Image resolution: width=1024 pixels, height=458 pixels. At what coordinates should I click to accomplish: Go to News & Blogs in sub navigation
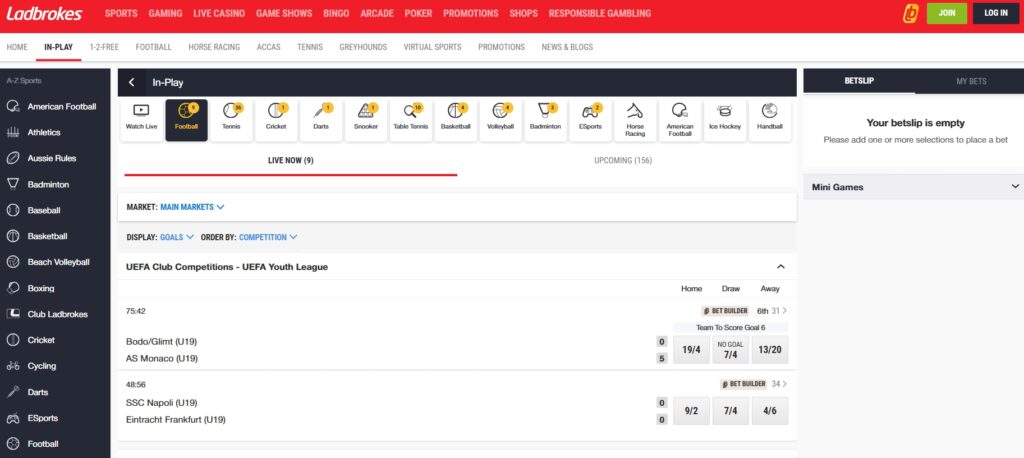(567, 47)
